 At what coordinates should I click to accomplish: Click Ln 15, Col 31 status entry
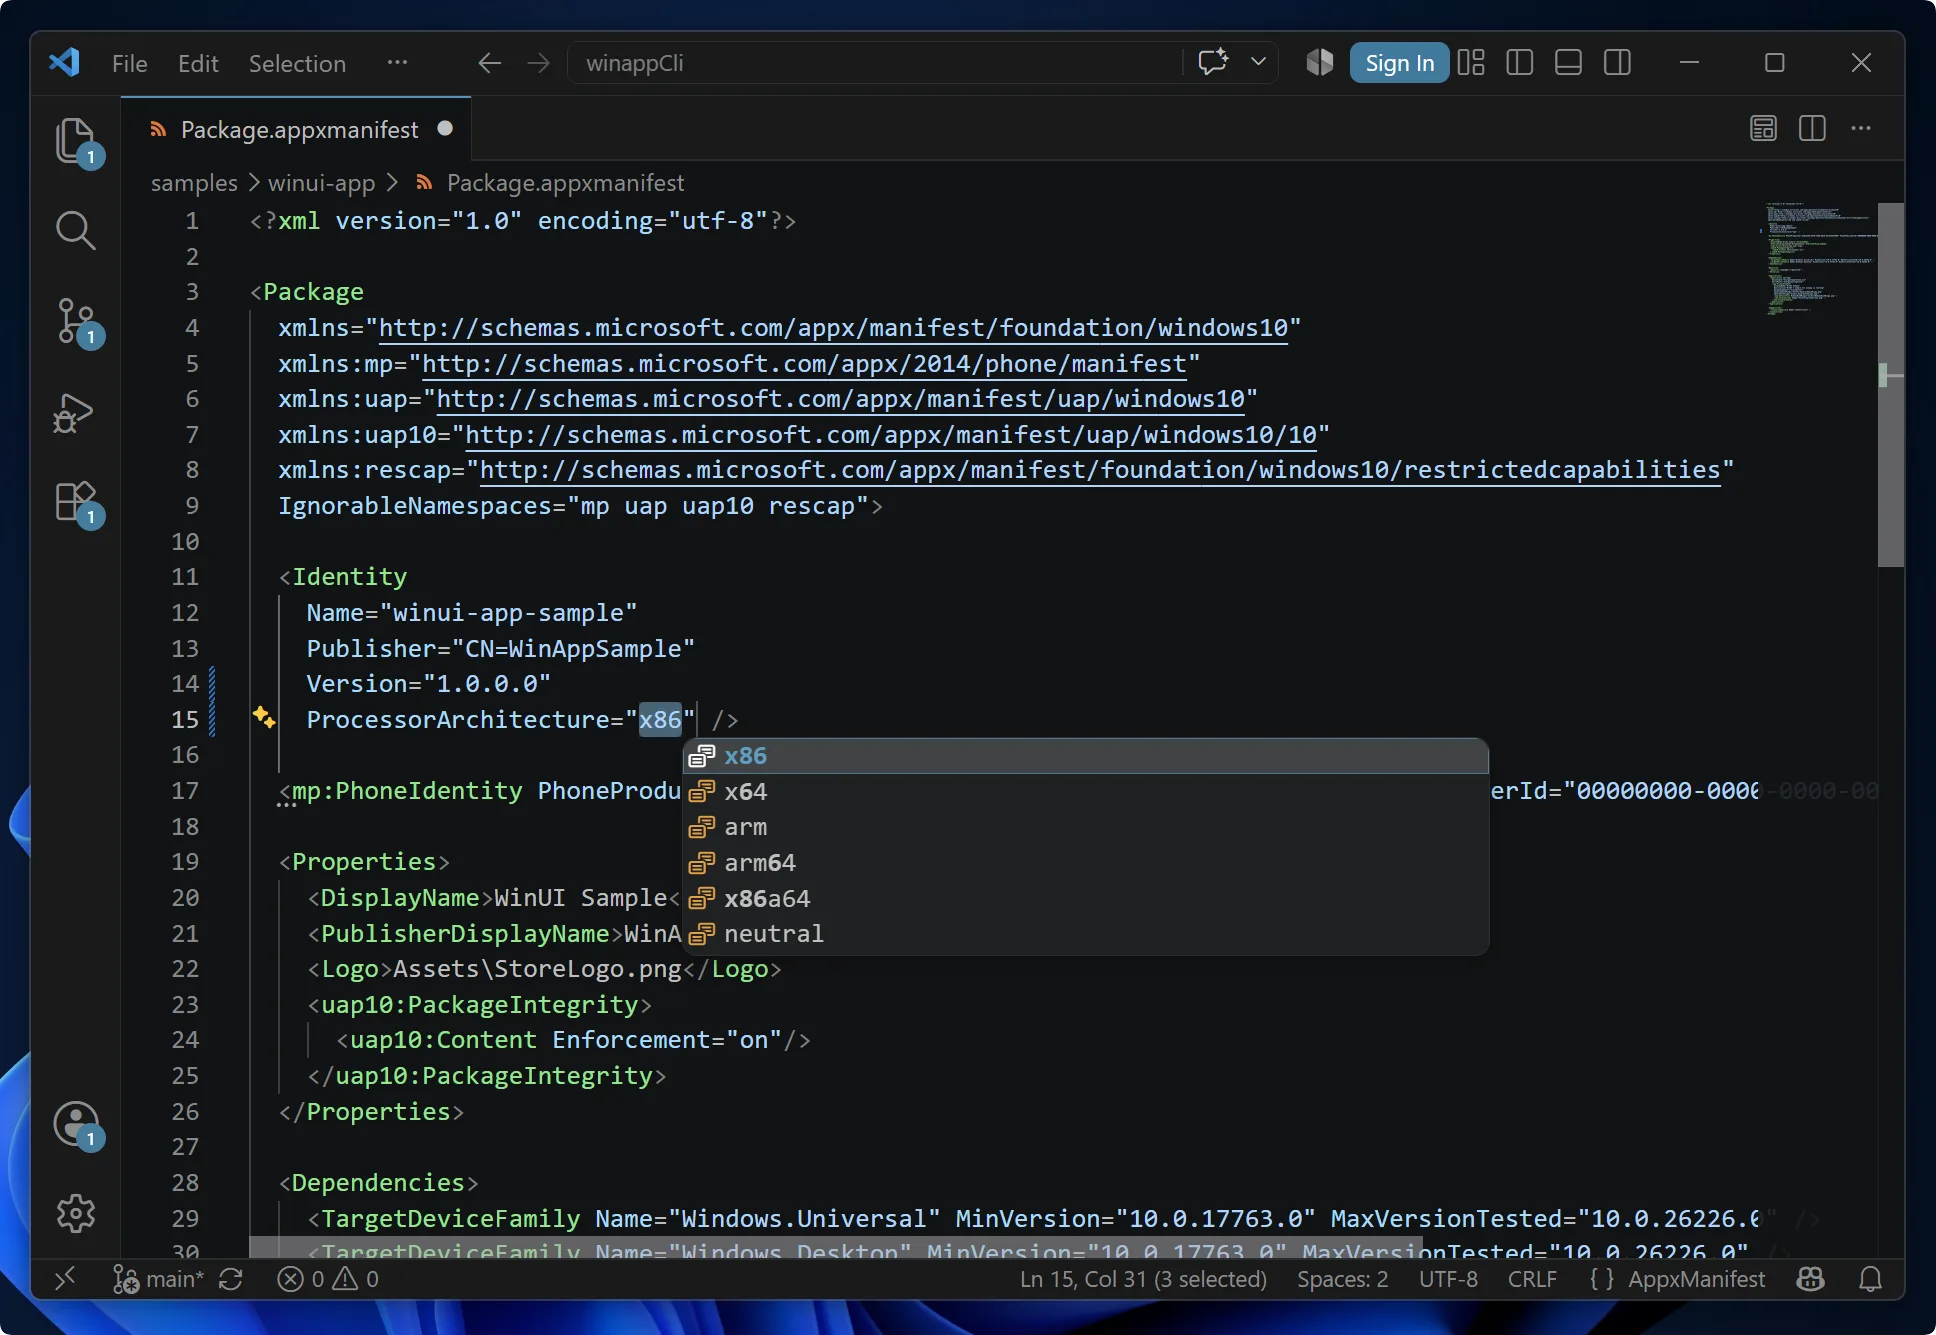click(1143, 1279)
